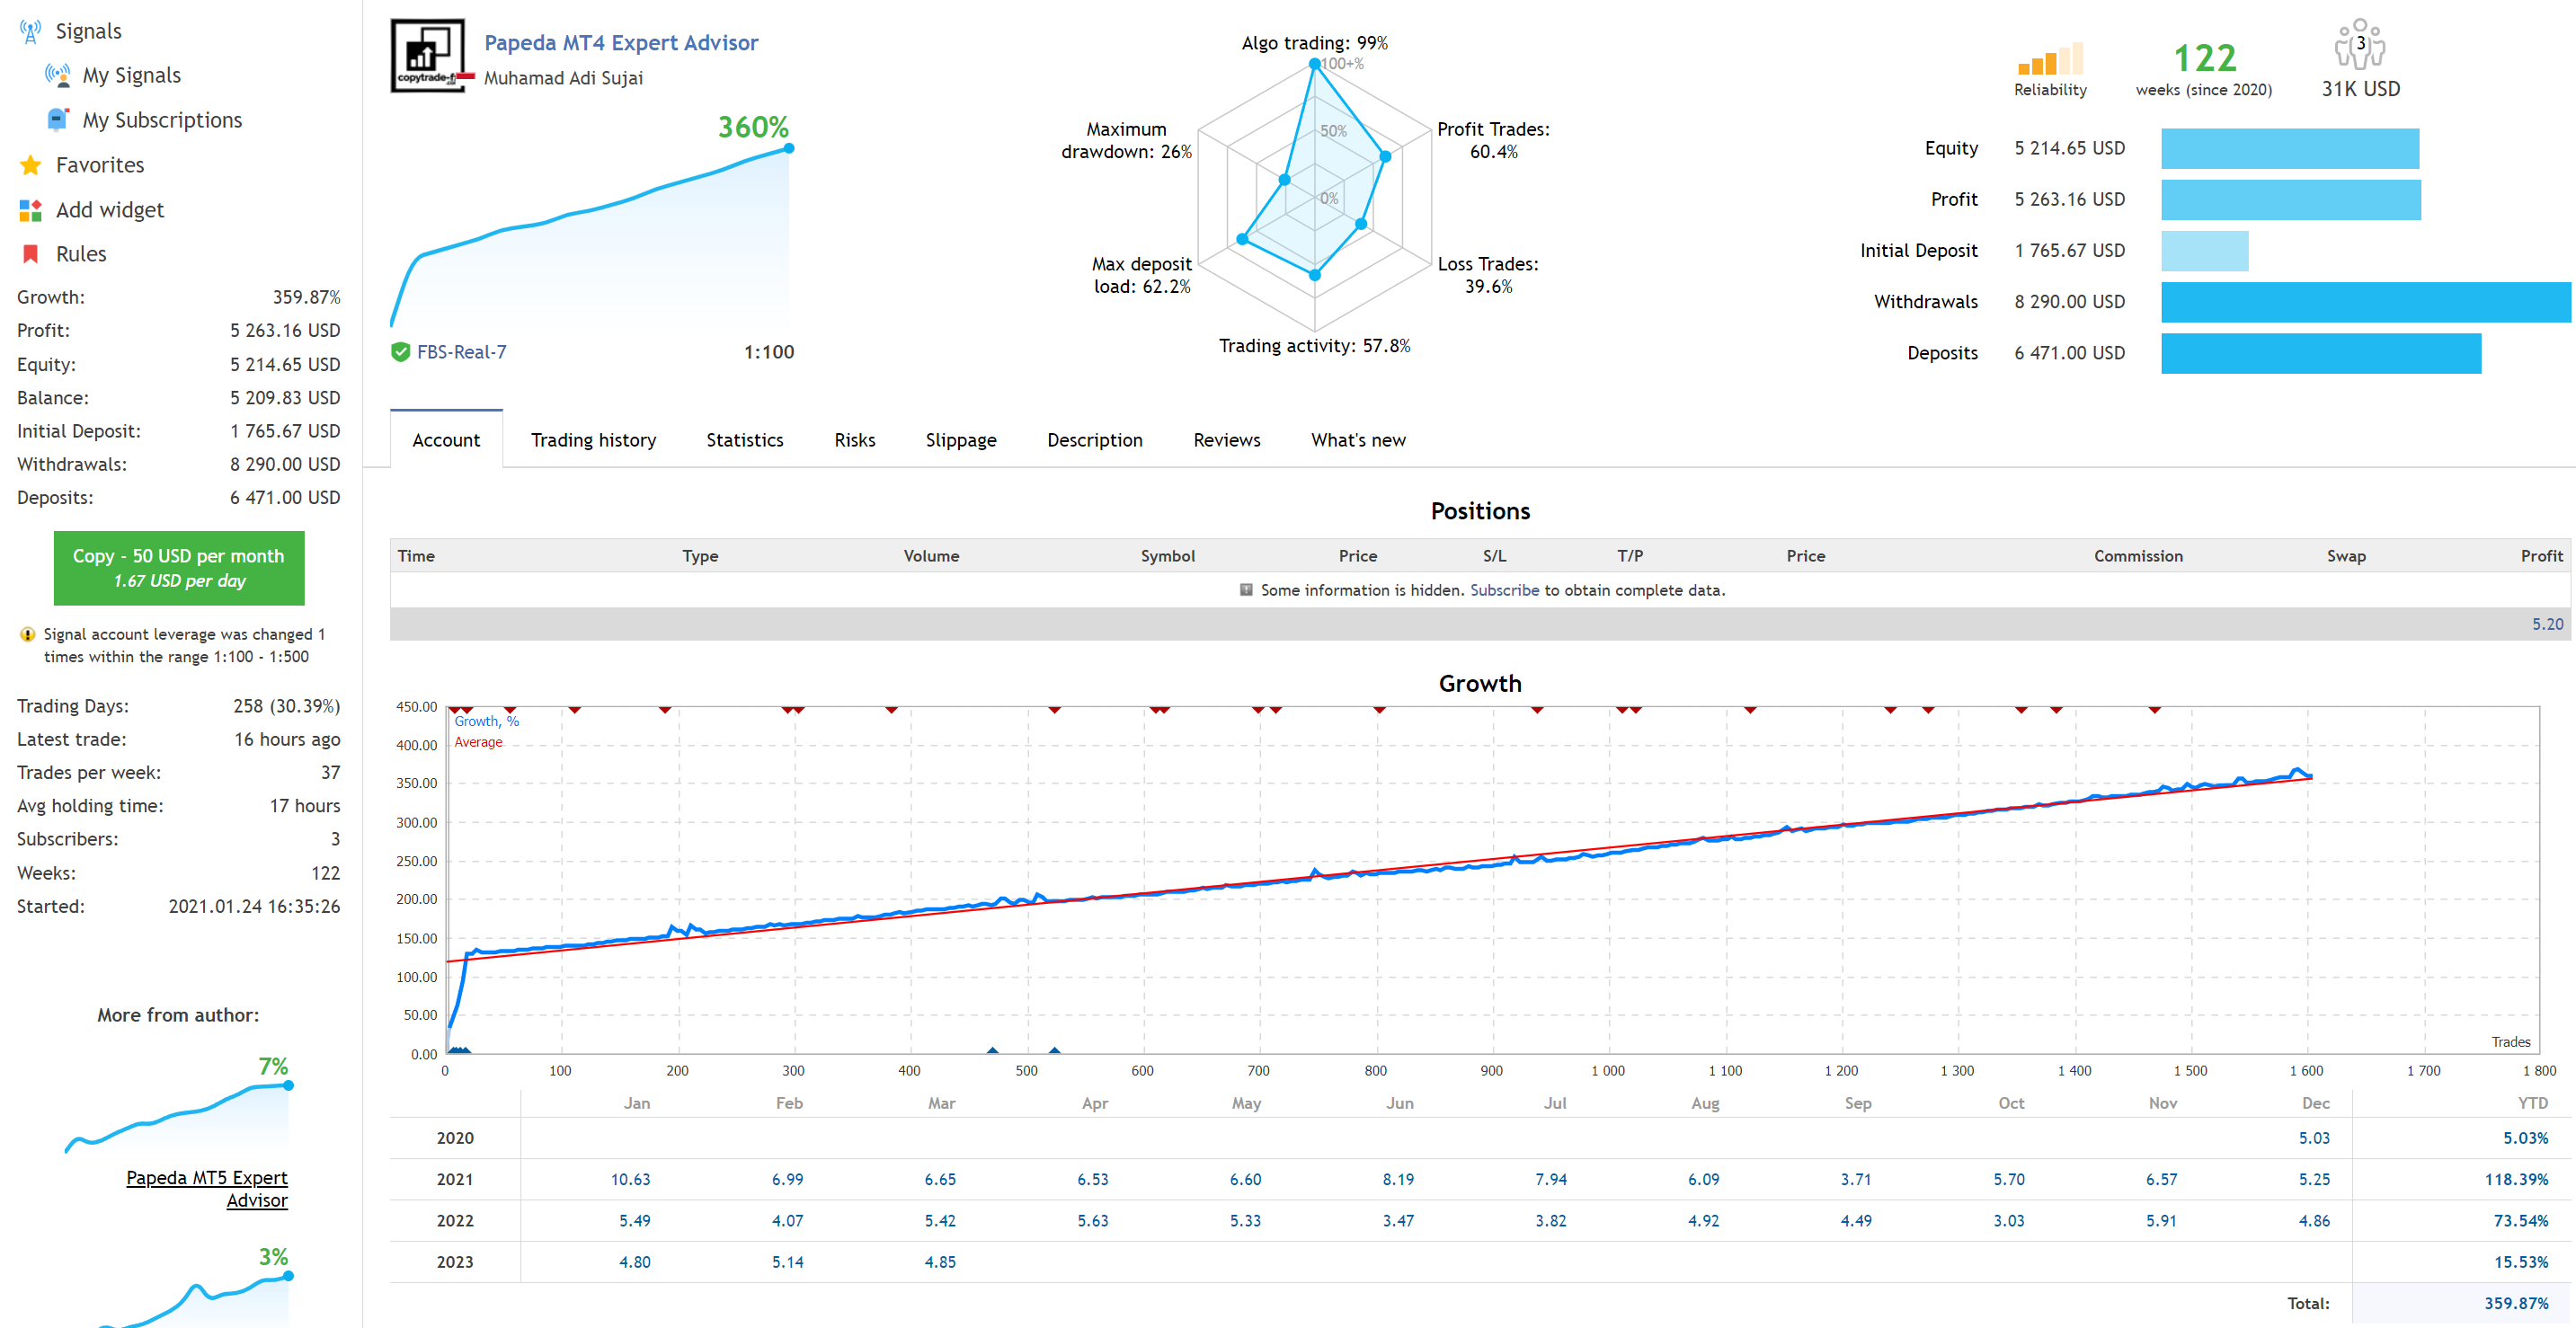Click the Favorites star icon
This screenshot has width=2576, height=1328.
point(30,164)
